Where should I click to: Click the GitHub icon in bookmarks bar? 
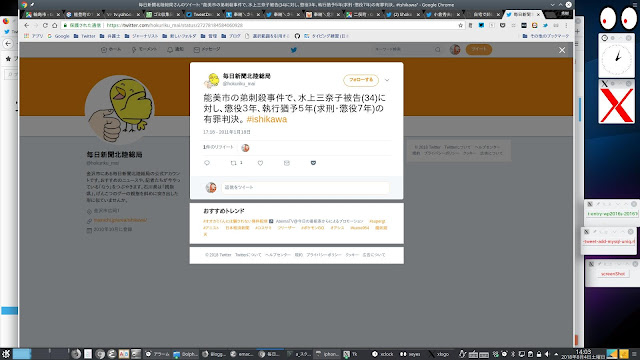297,36
